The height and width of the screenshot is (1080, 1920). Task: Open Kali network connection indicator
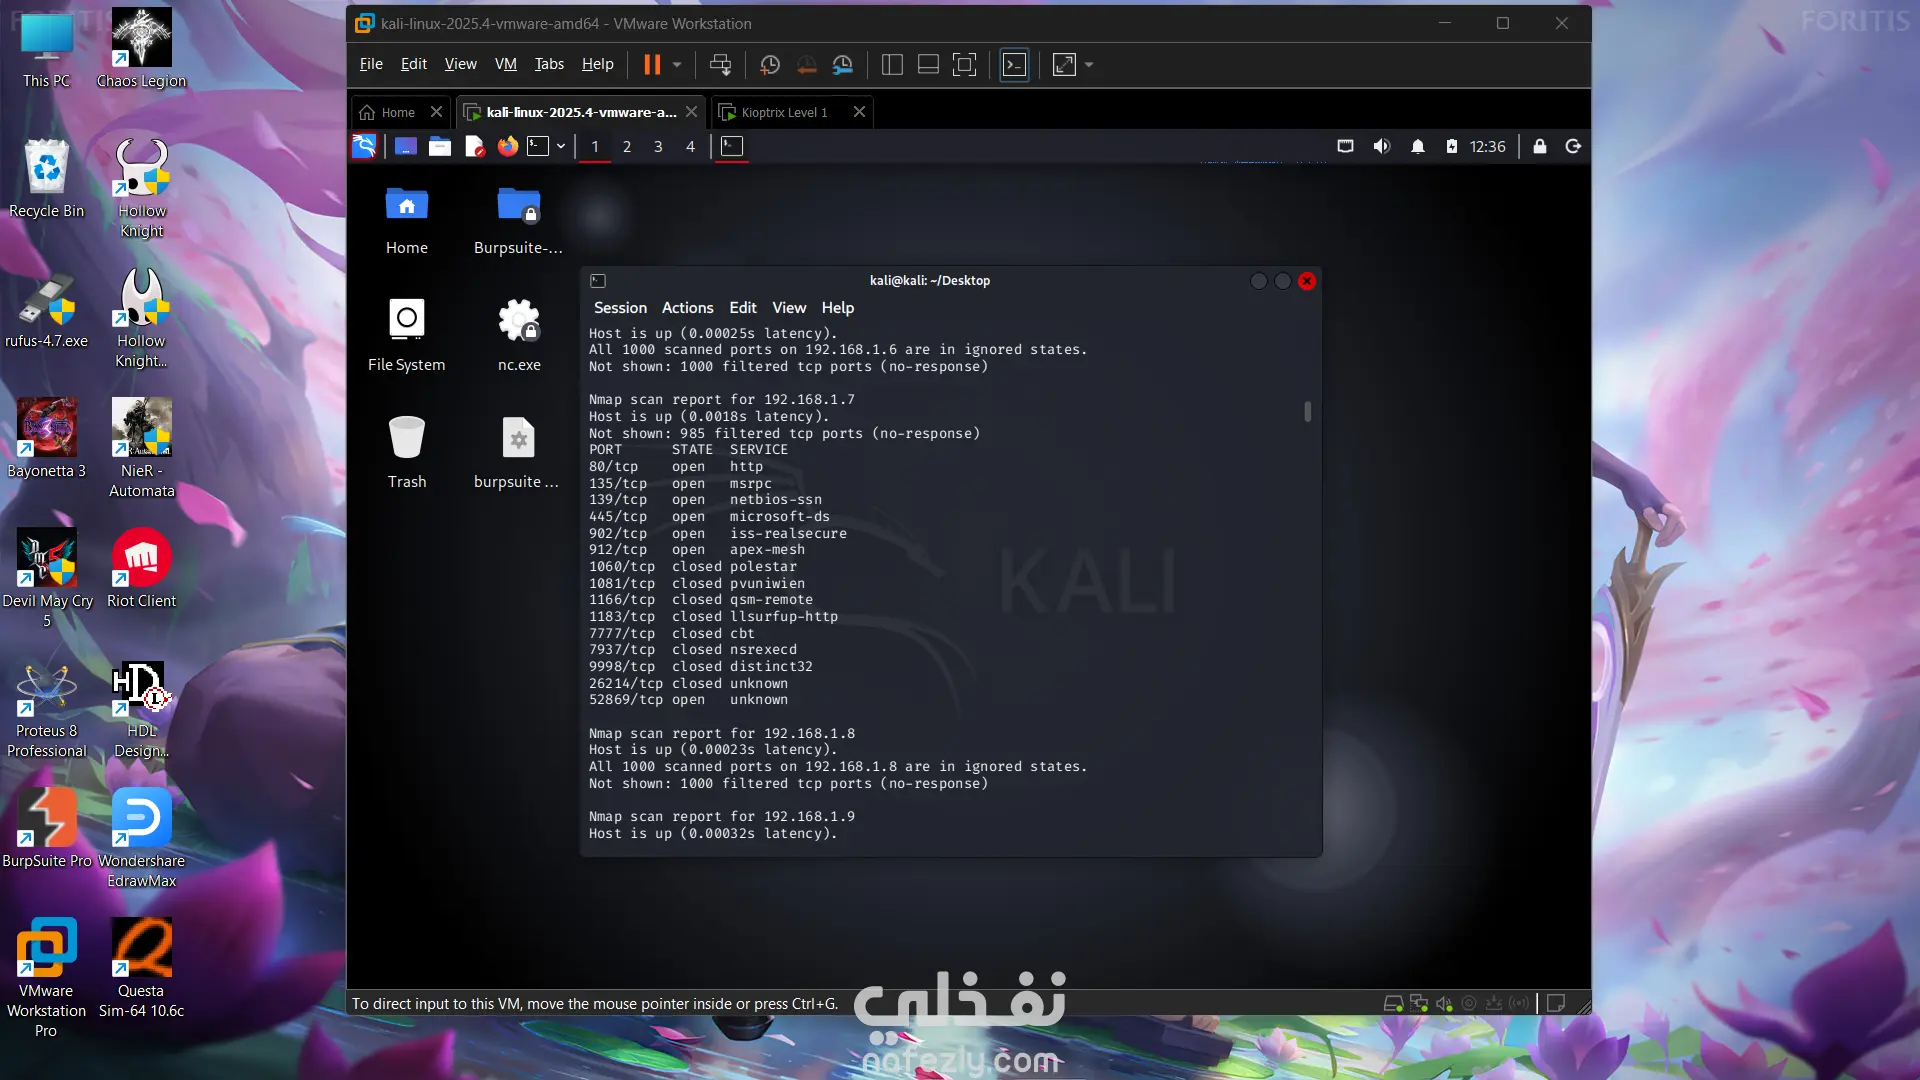click(x=1345, y=147)
